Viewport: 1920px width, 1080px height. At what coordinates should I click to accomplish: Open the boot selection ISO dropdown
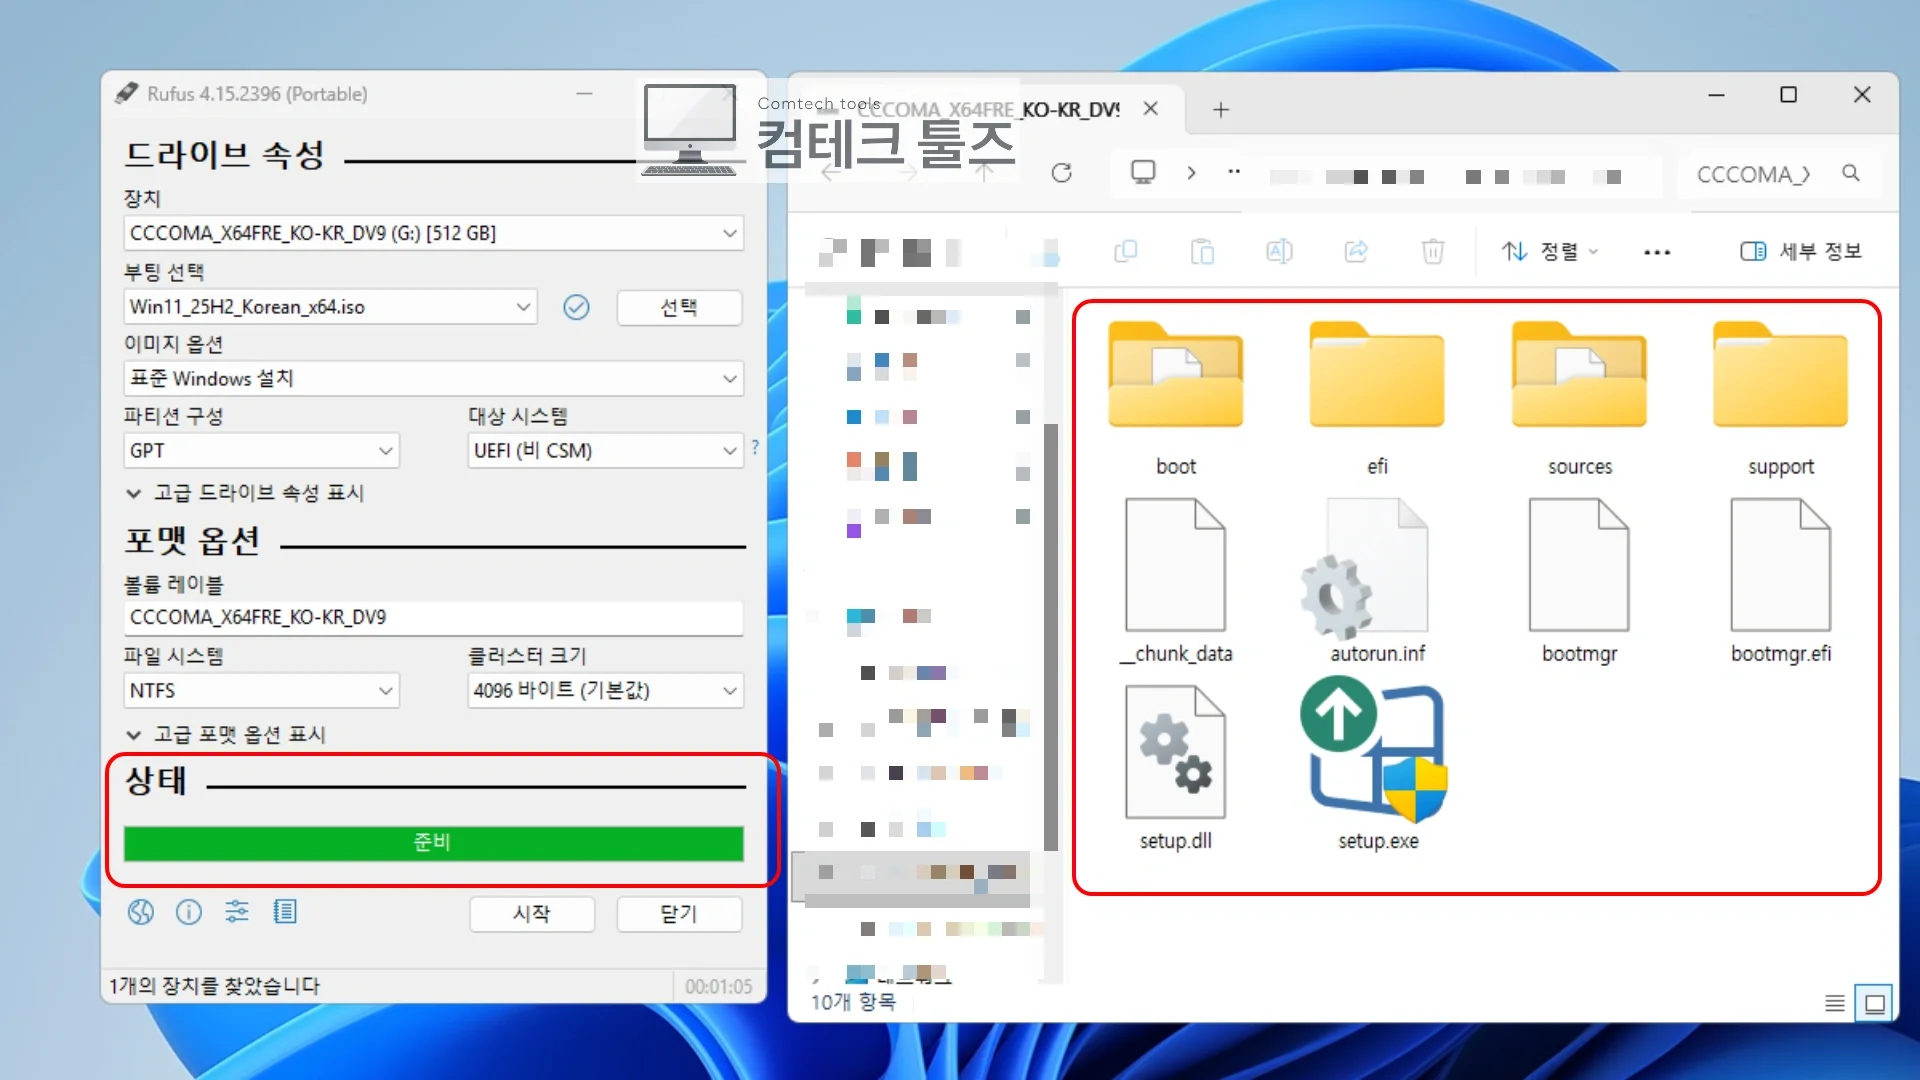330,307
